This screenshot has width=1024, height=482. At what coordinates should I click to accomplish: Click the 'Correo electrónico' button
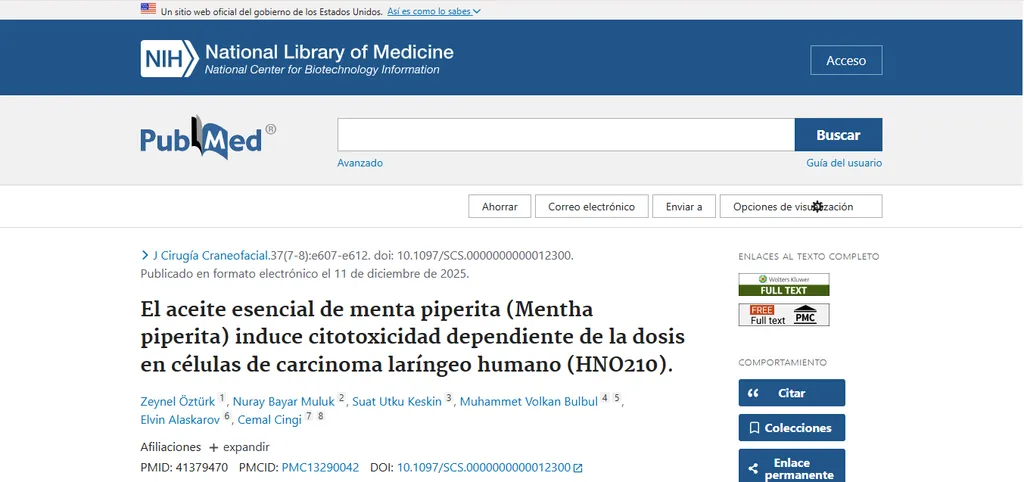point(592,206)
